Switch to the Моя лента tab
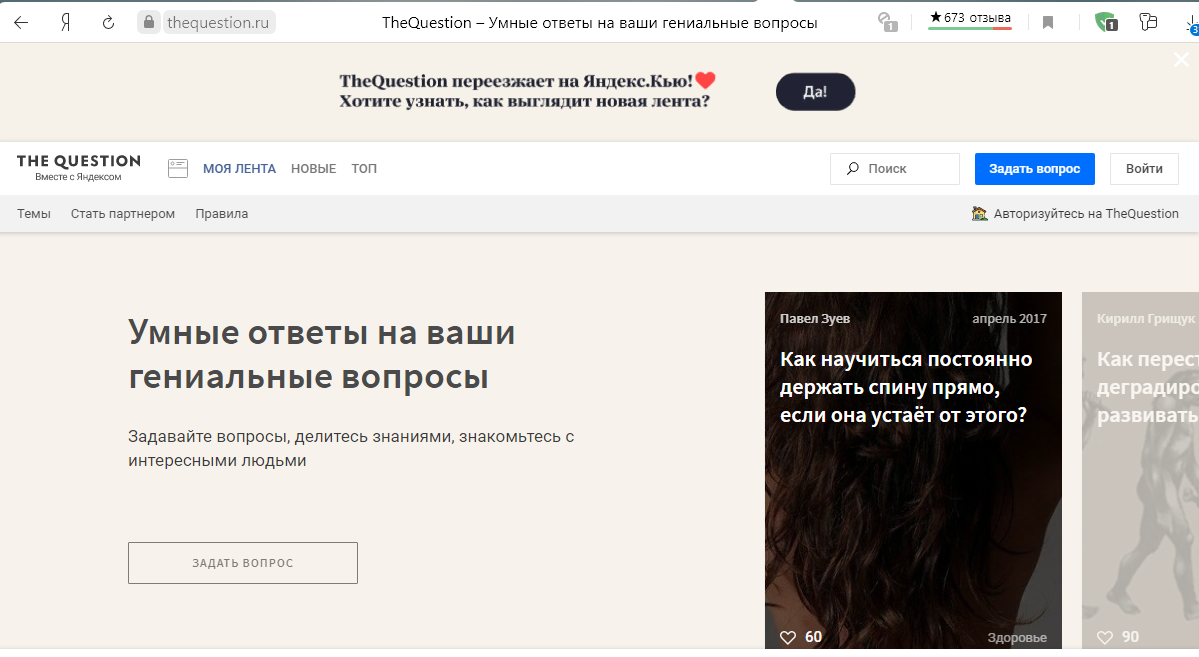 coord(239,168)
